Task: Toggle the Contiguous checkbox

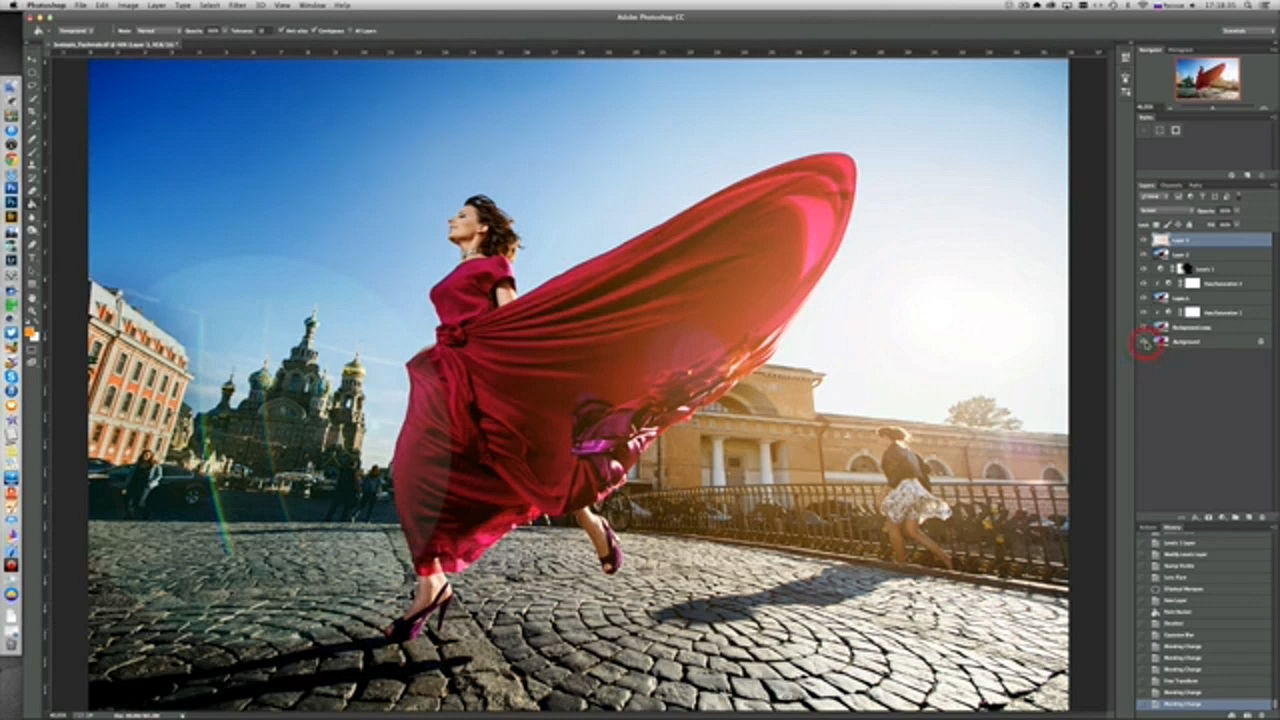Action: (x=316, y=31)
